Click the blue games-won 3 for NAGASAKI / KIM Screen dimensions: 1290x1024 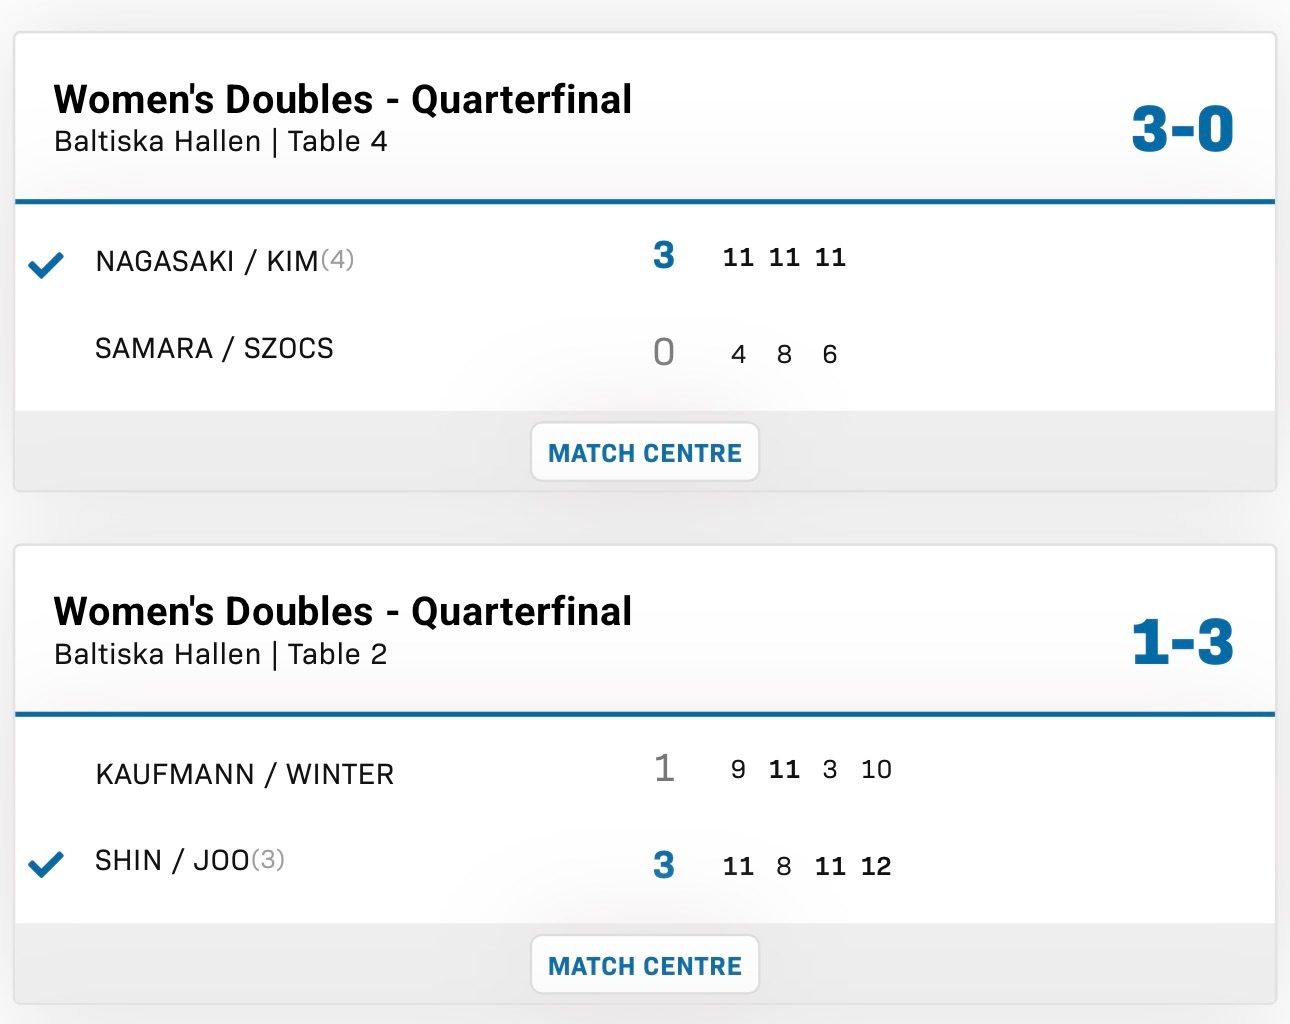tap(664, 256)
